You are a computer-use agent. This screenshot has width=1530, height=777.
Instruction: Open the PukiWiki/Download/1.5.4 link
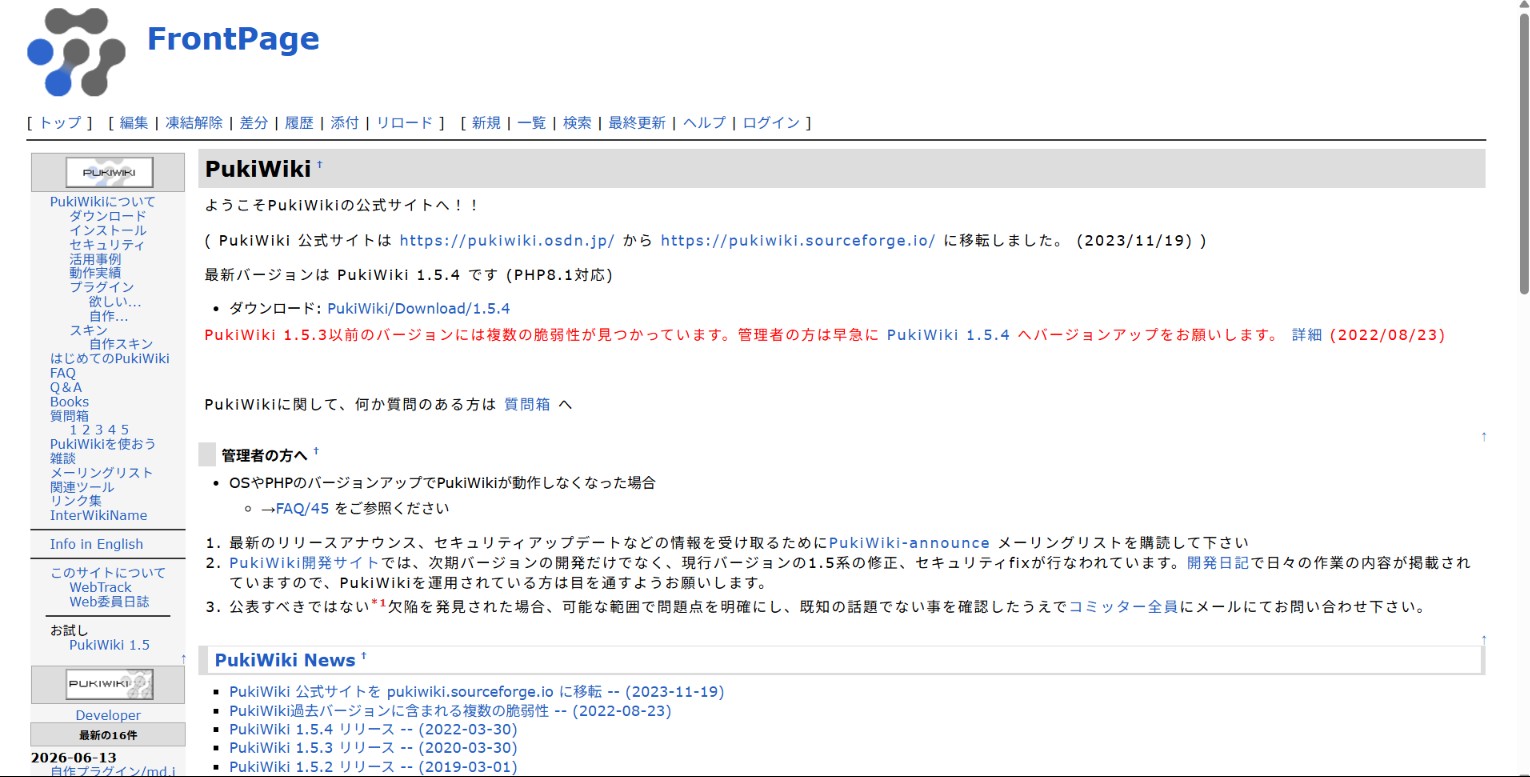(x=419, y=308)
